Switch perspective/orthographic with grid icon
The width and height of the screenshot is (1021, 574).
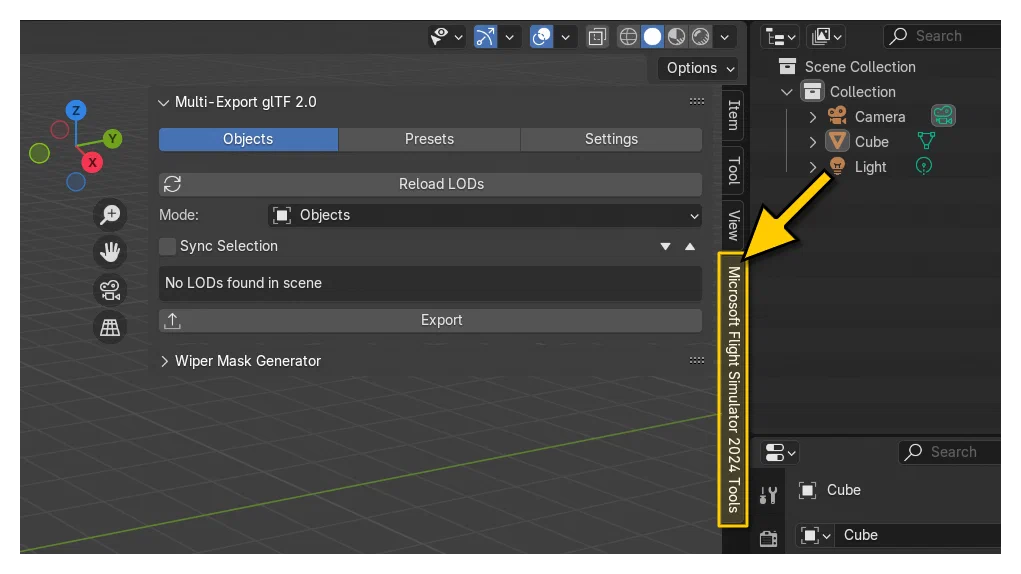[110, 327]
